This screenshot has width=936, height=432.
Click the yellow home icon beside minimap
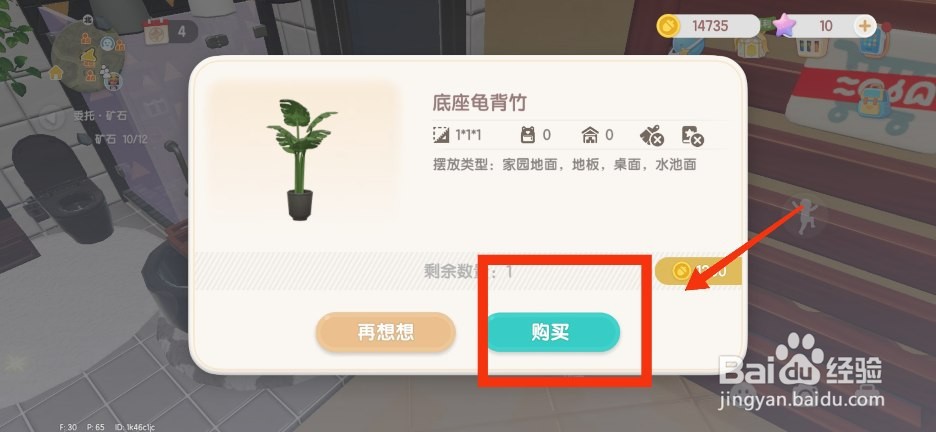tap(56, 73)
